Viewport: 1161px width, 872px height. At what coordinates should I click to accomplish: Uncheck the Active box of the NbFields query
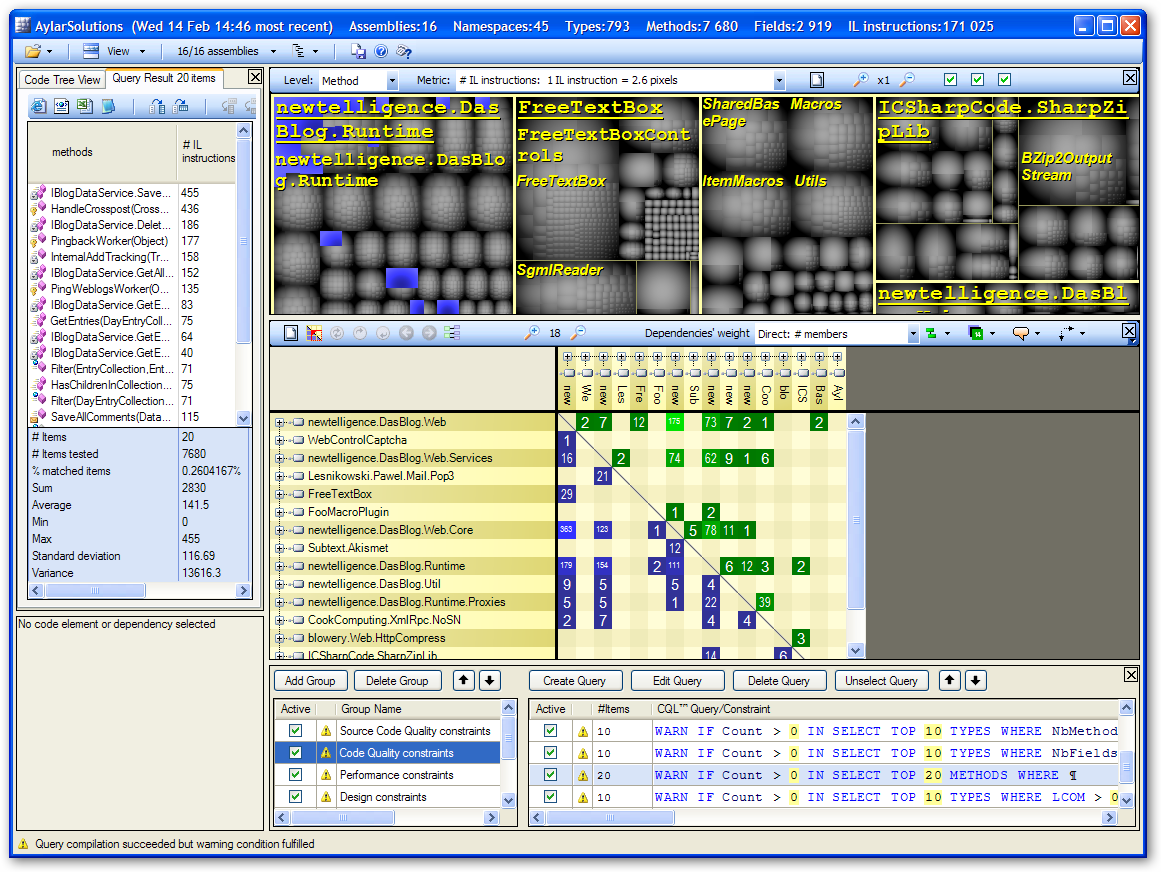[550, 753]
